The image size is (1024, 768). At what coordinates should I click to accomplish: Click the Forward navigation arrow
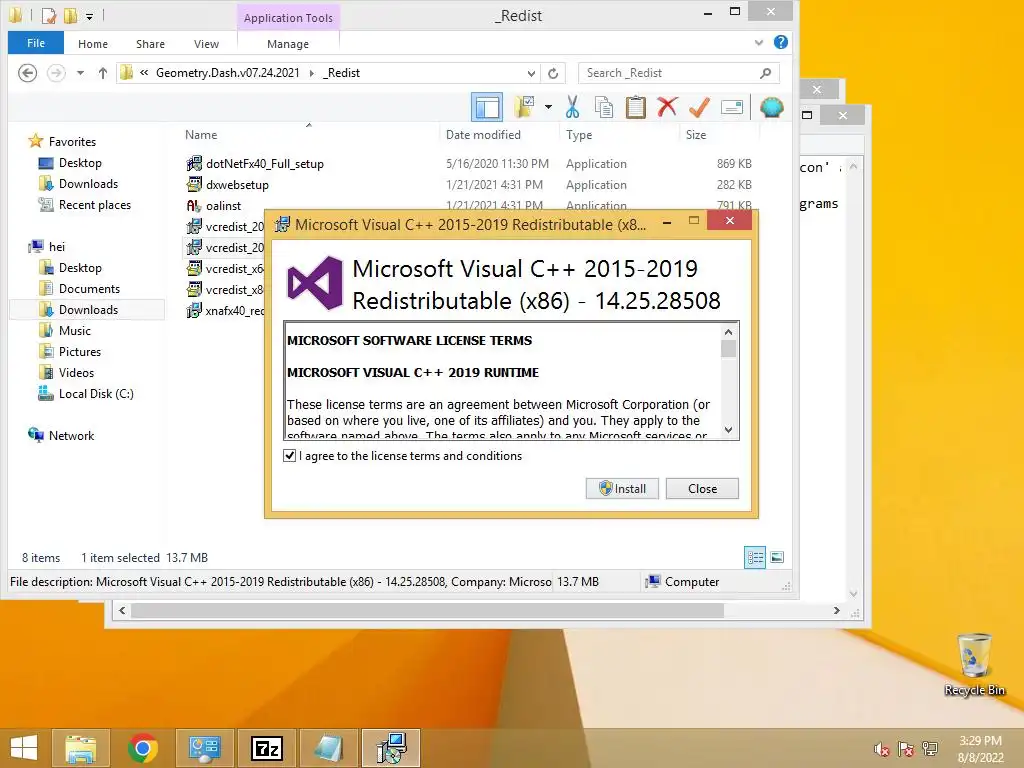[56, 72]
